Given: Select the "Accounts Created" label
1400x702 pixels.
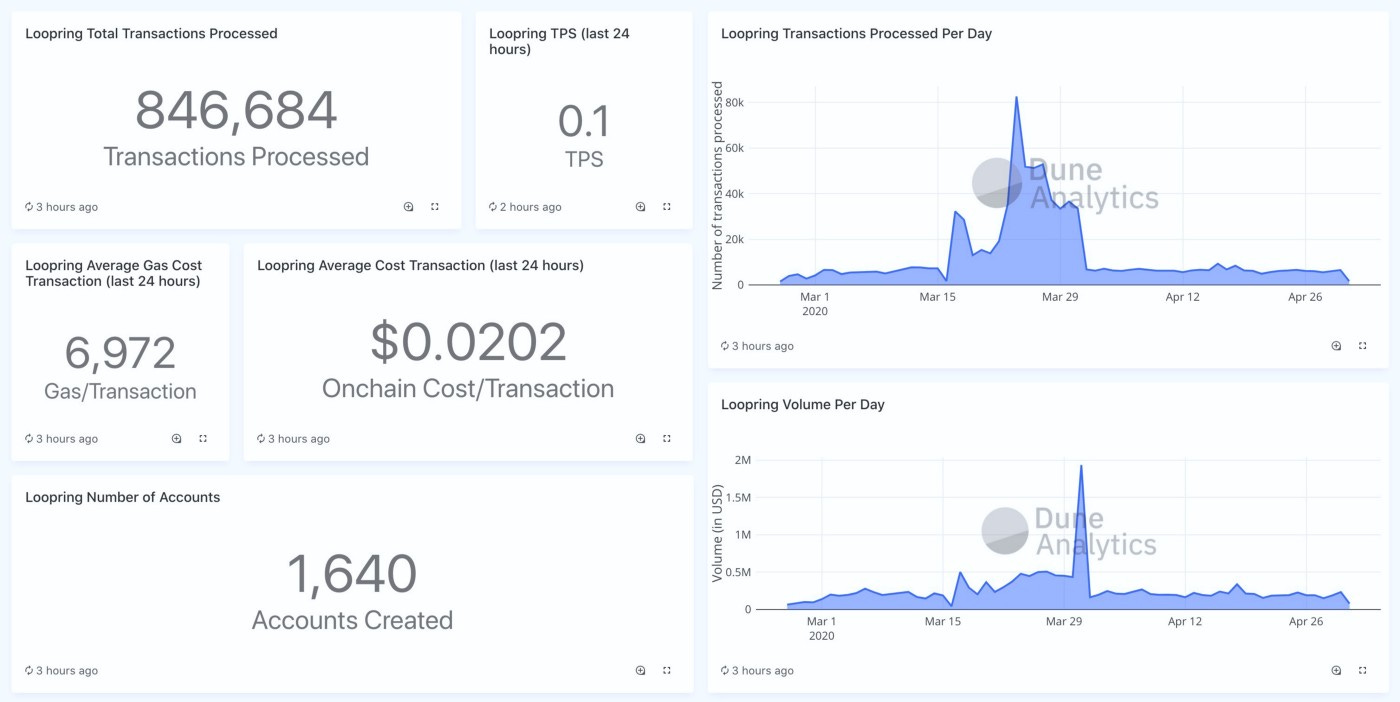Looking at the screenshot, I should (x=352, y=621).
